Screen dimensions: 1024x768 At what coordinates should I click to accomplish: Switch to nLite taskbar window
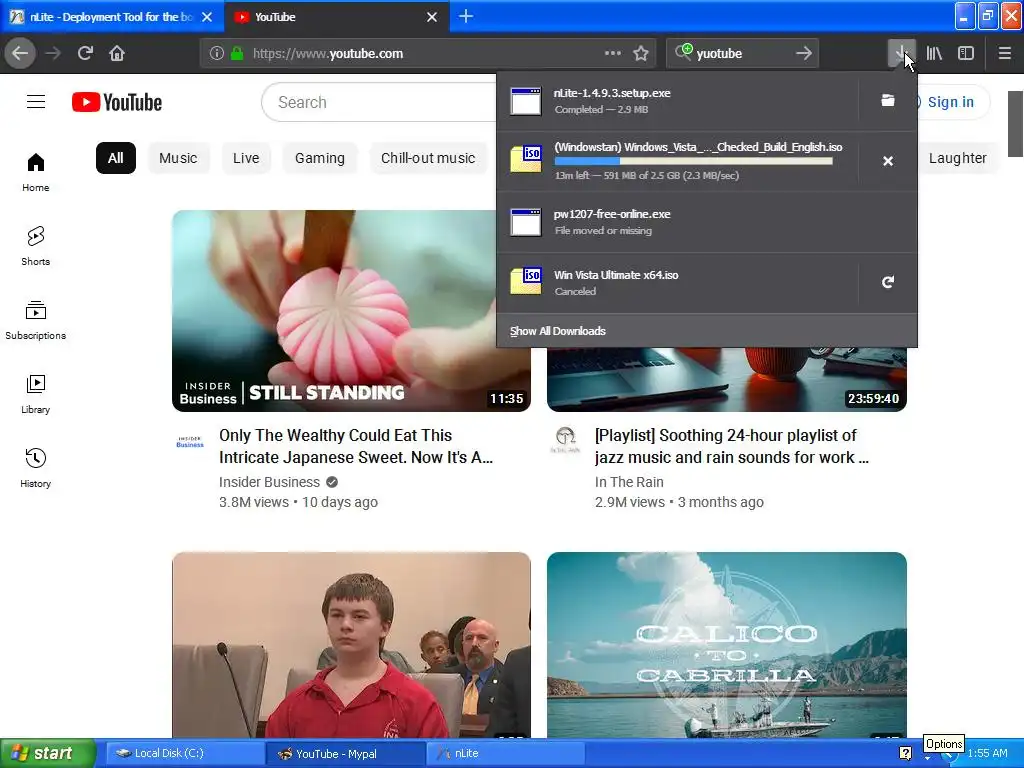click(506, 754)
